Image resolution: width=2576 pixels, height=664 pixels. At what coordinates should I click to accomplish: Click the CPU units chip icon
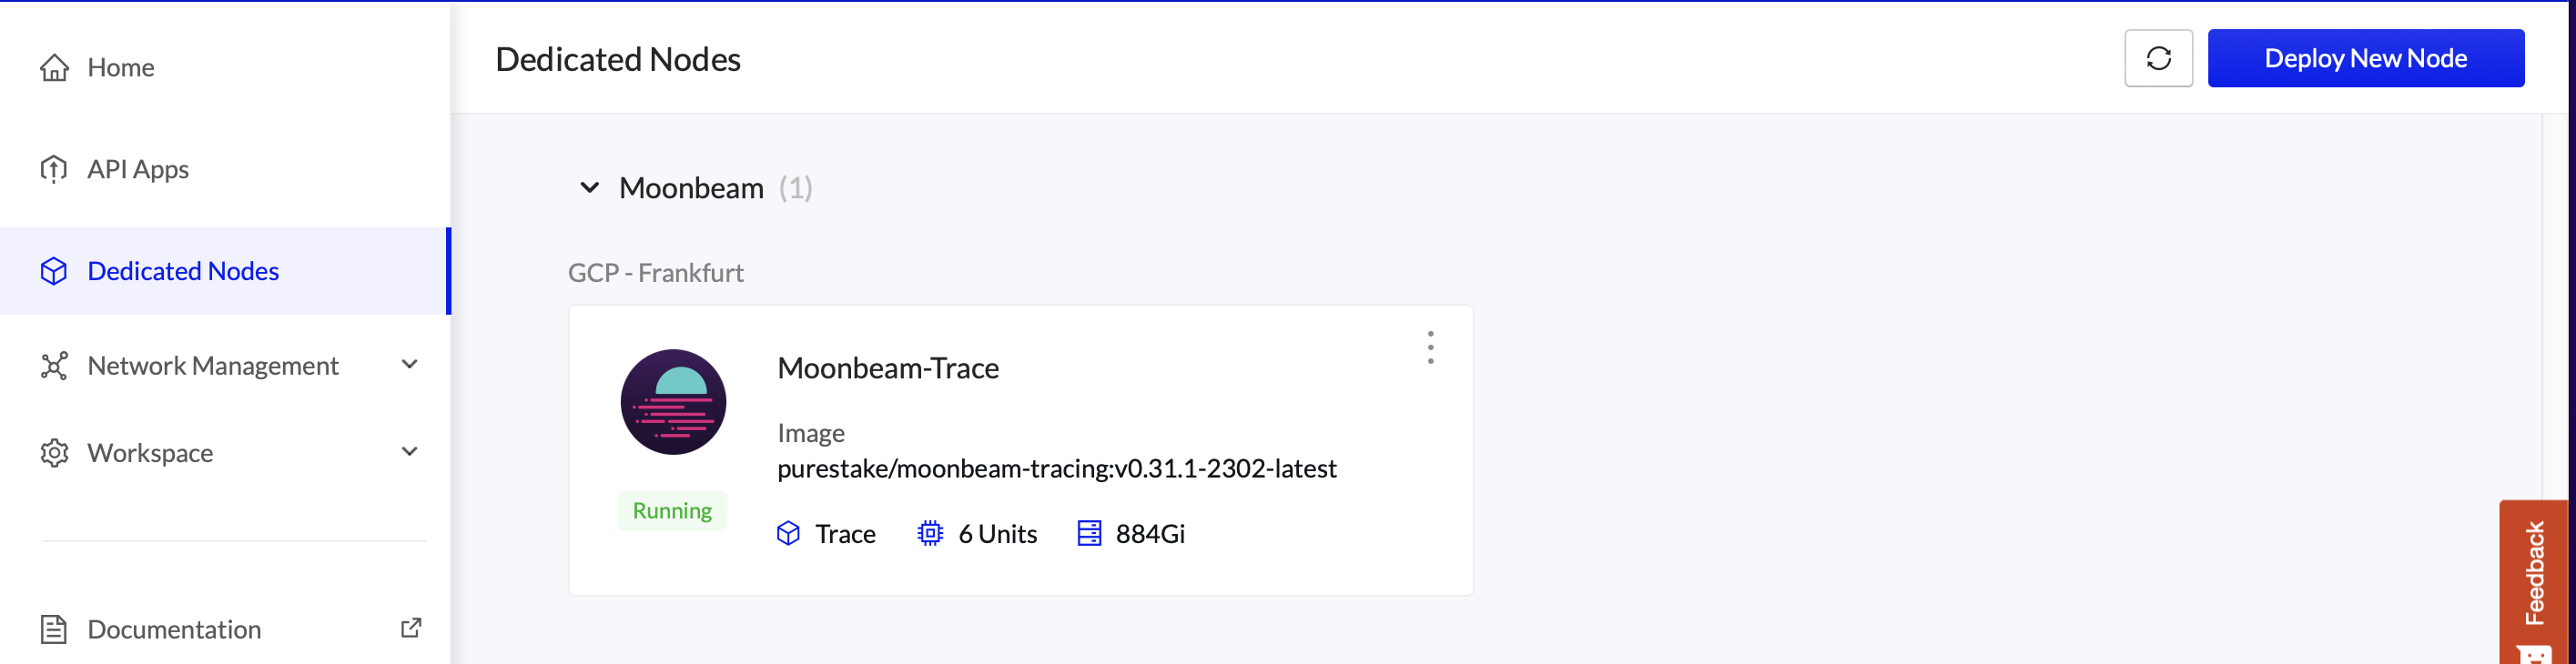[930, 533]
